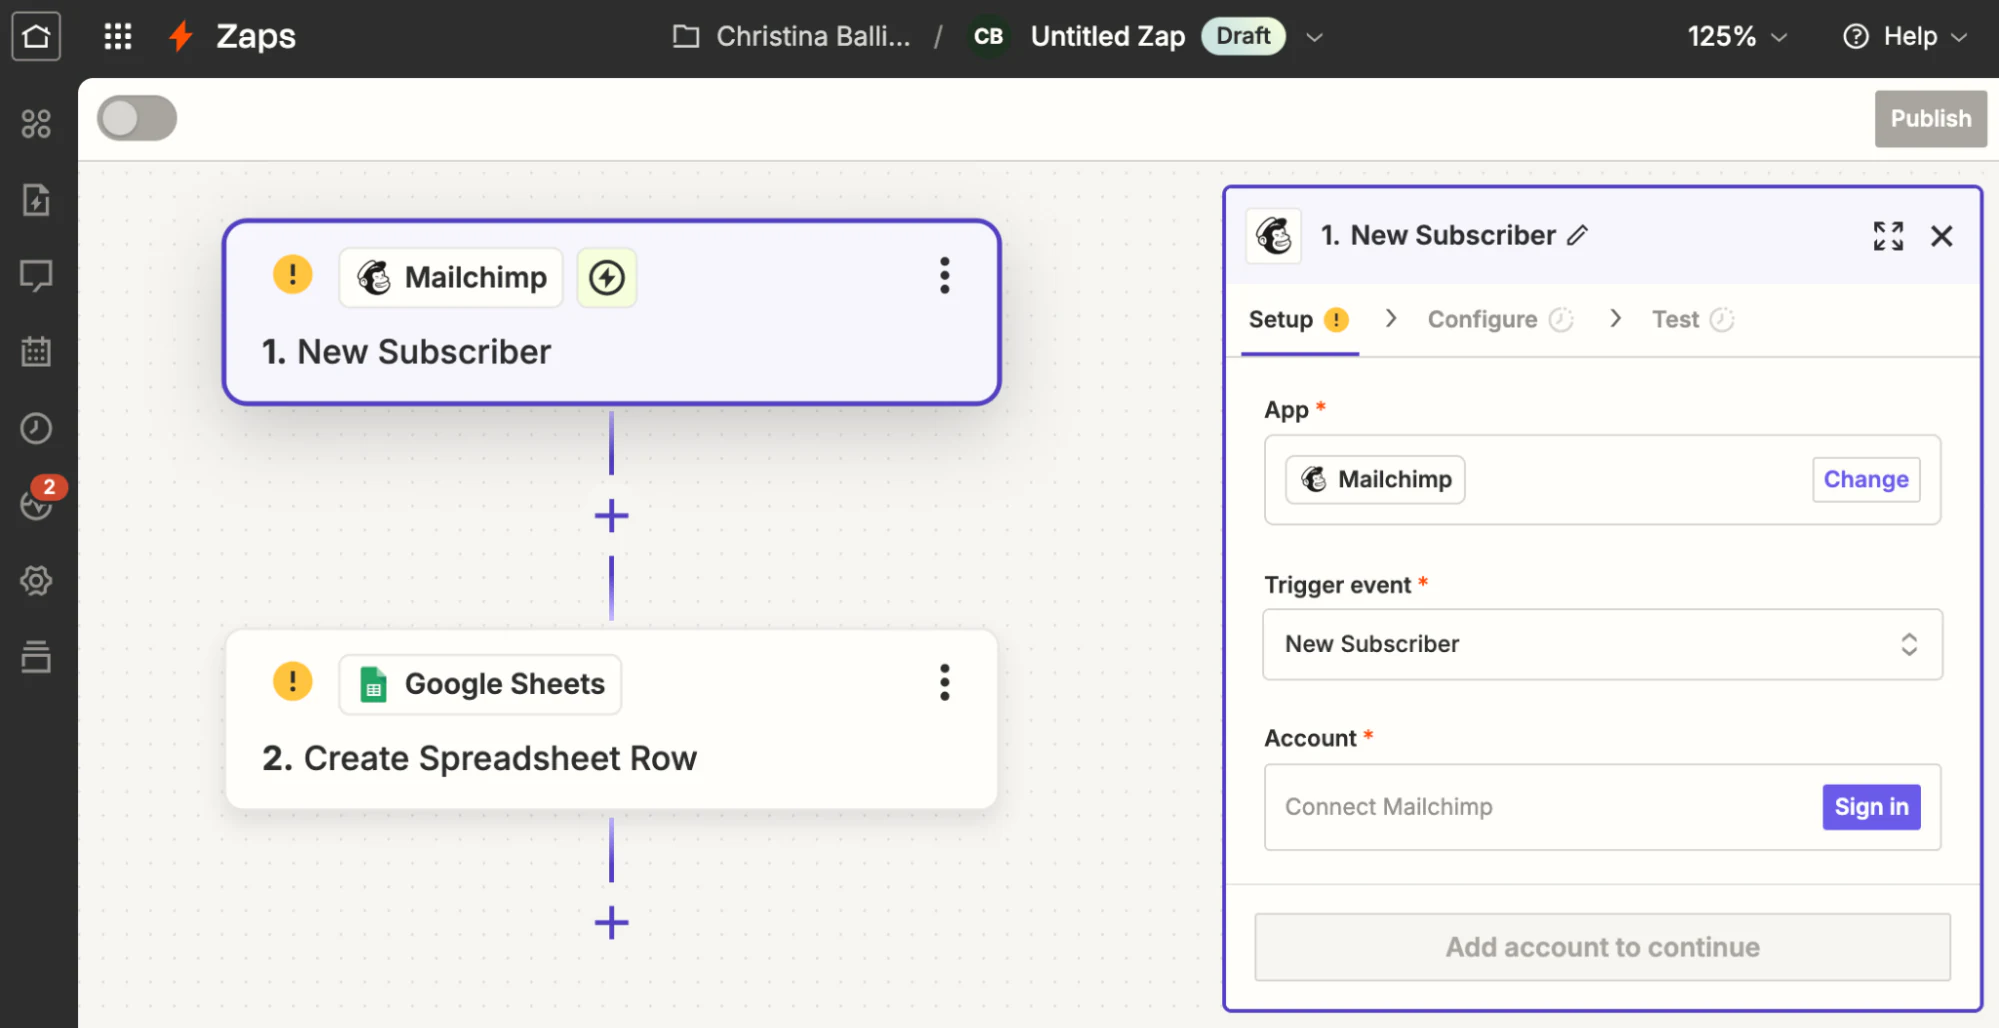Open the sidebar apps overview icon

click(x=36, y=124)
